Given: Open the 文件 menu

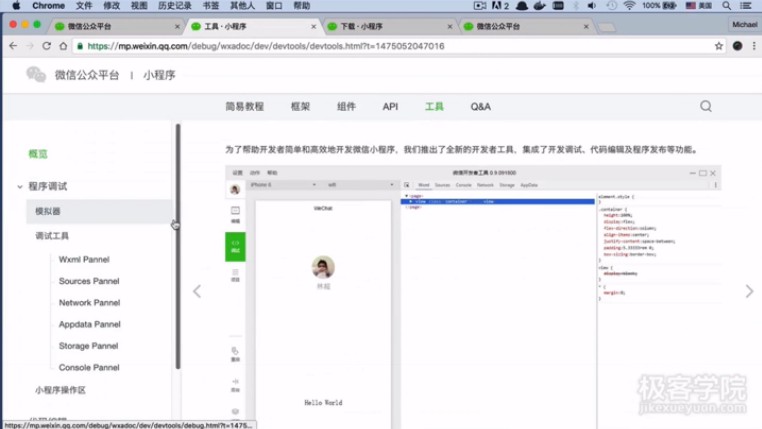Looking at the screenshot, I should point(84,6).
